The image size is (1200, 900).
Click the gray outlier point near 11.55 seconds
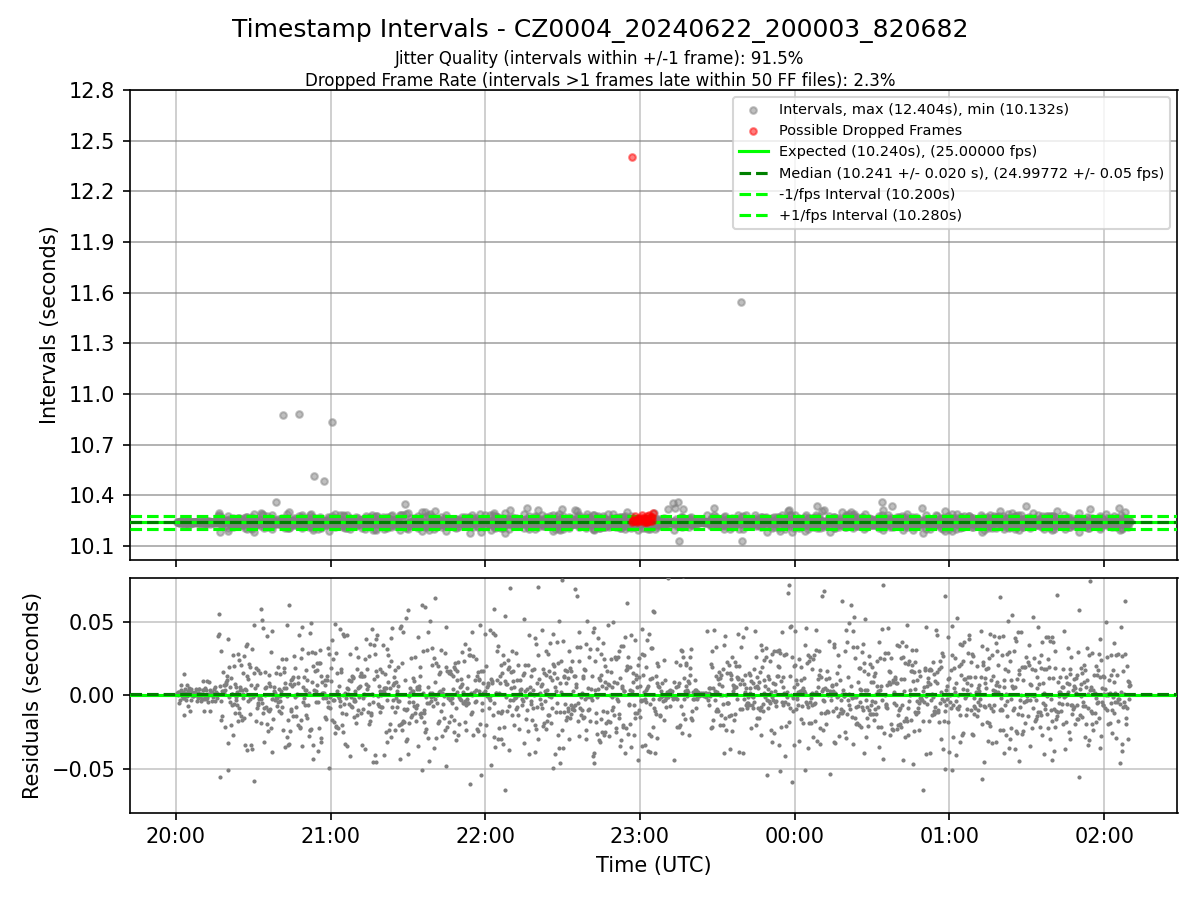(x=741, y=302)
